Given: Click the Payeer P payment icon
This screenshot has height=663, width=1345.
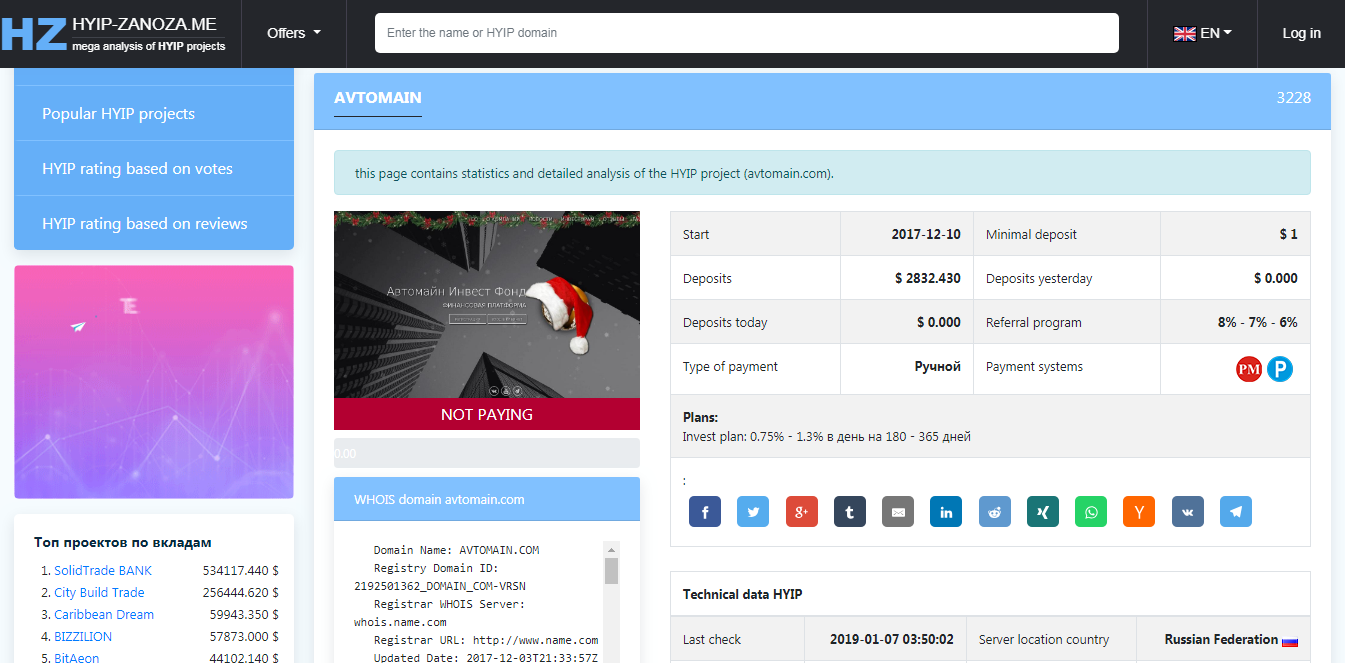Looking at the screenshot, I should tap(1280, 369).
